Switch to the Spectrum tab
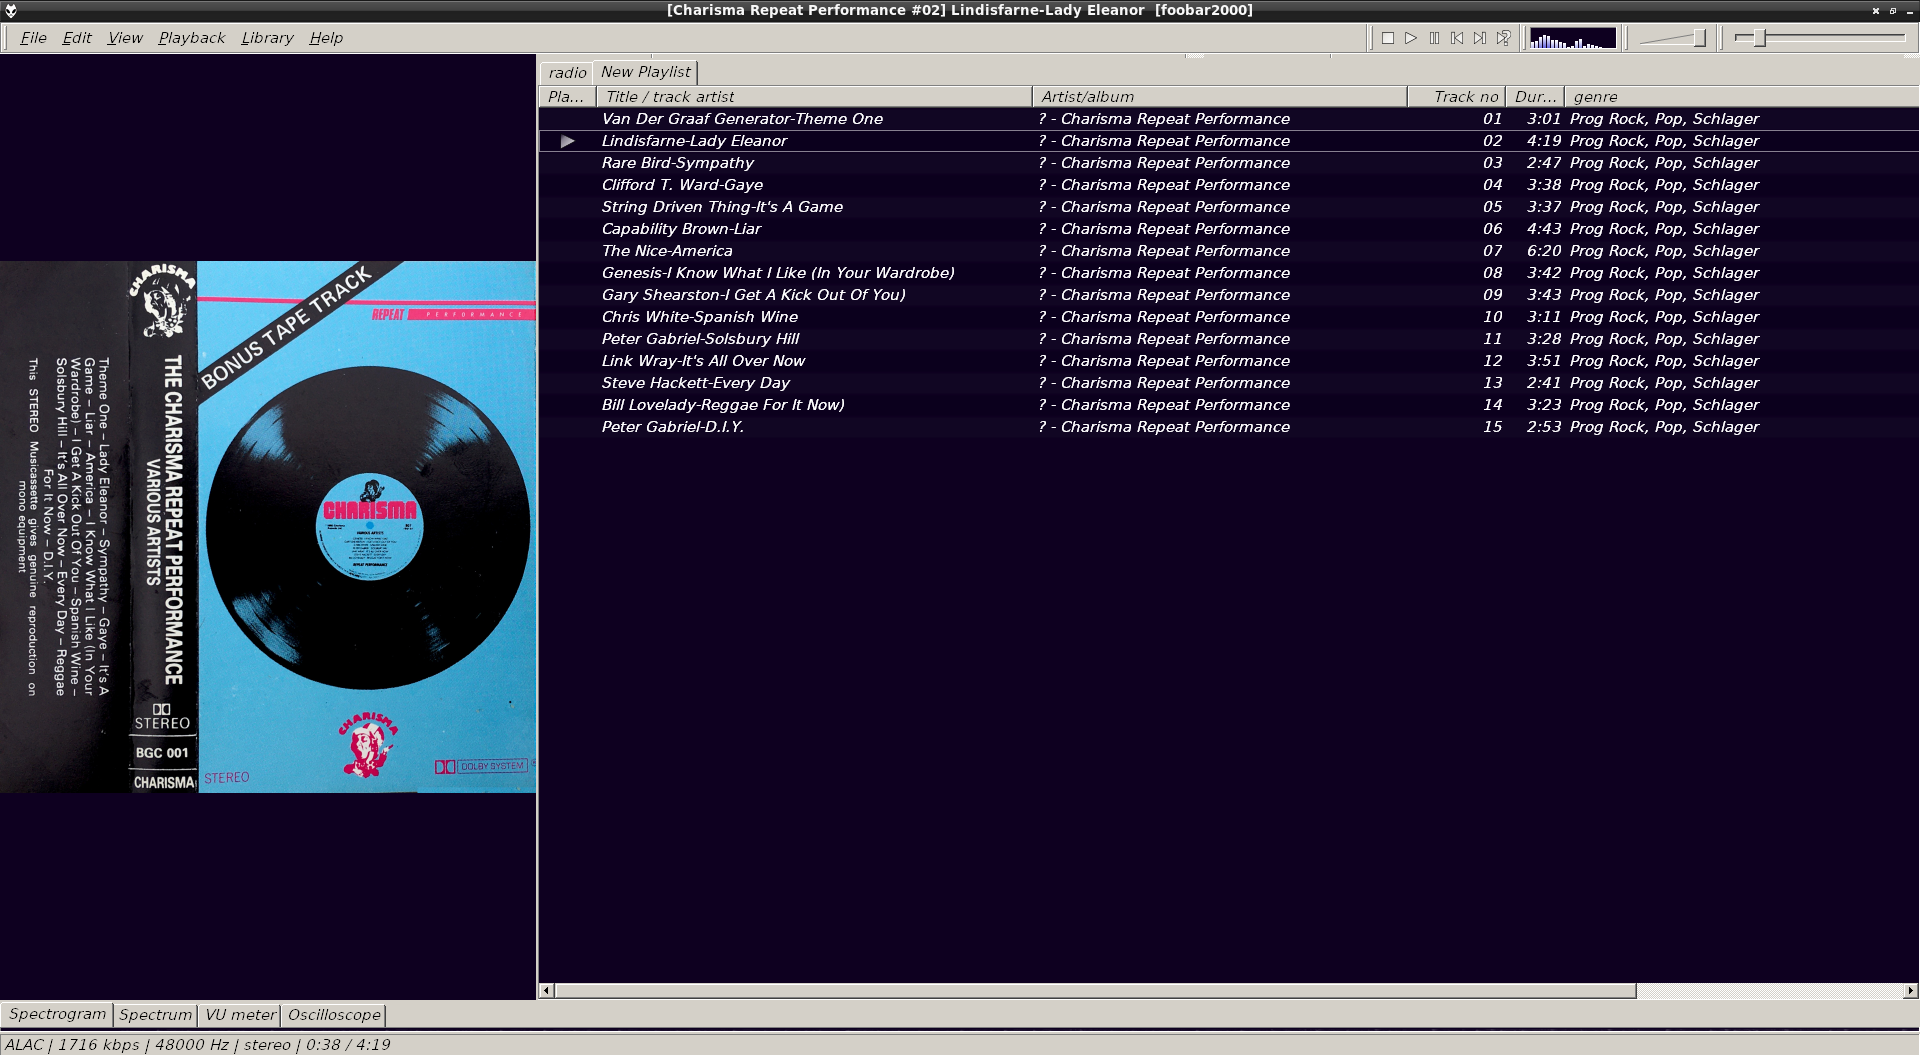The width and height of the screenshot is (1920, 1056). (x=155, y=1015)
